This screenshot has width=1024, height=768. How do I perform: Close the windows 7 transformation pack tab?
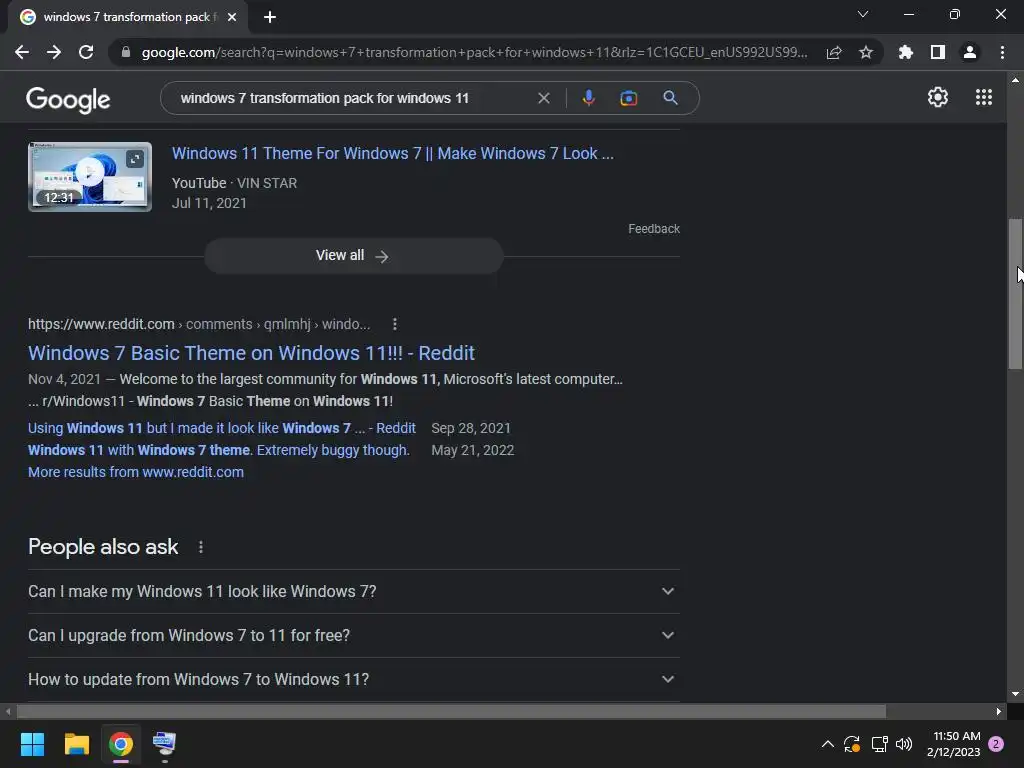pyautogui.click(x=232, y=17)
